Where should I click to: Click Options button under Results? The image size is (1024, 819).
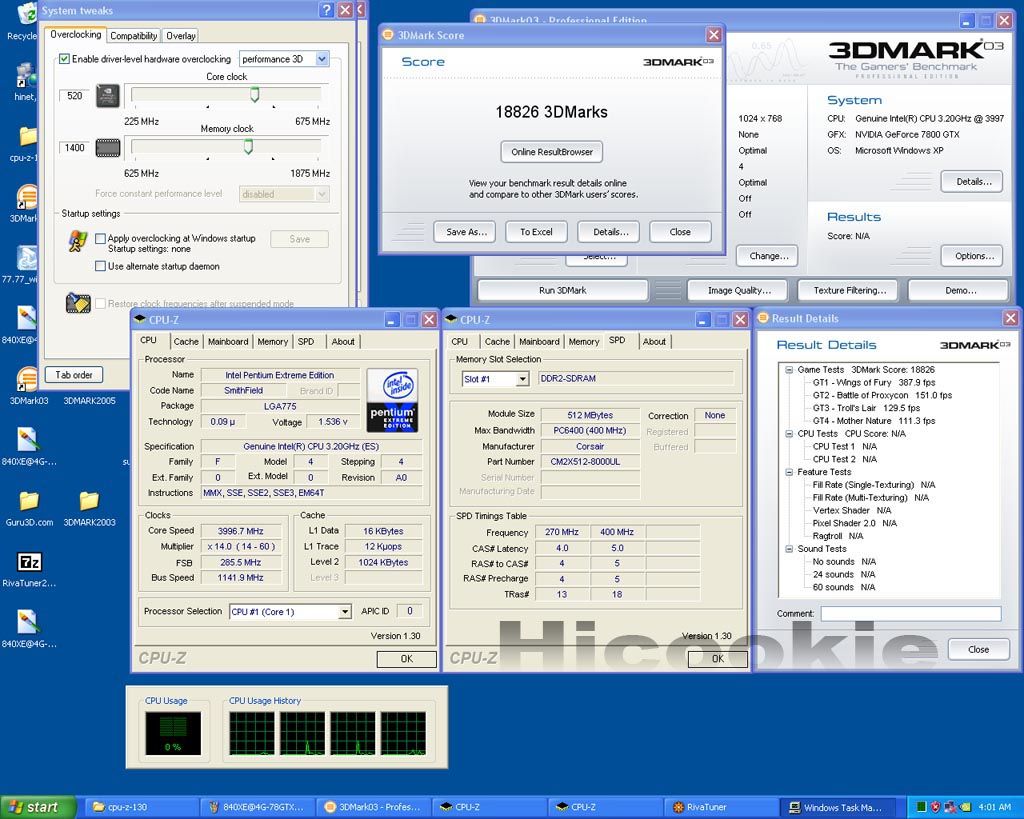pos(972,256)
